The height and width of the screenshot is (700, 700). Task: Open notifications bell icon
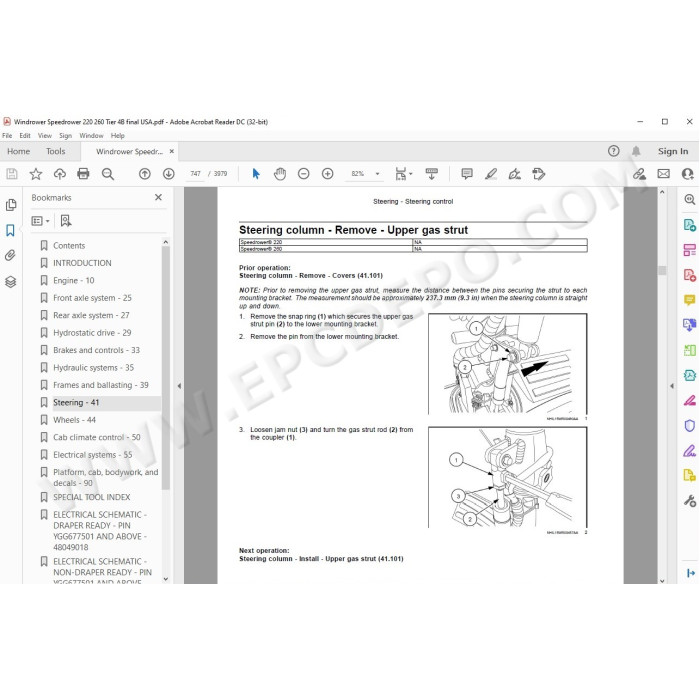[636, 151]
